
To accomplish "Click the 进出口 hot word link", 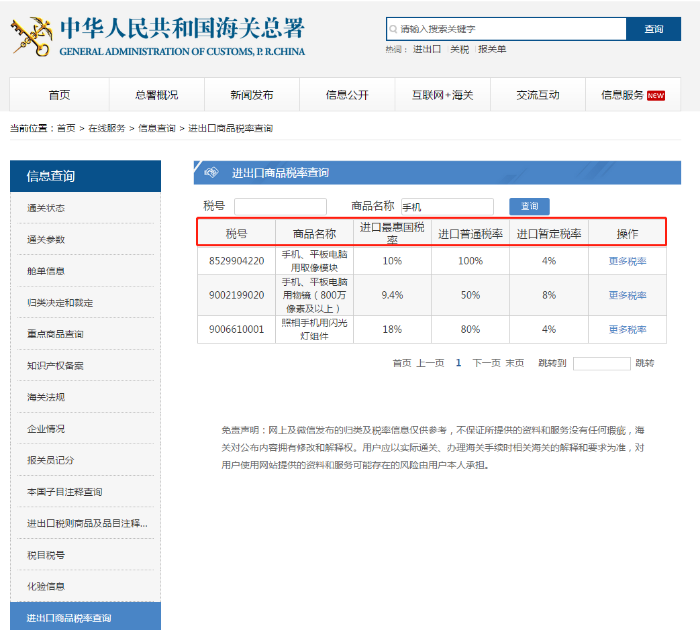I will [x=427, y=49].
